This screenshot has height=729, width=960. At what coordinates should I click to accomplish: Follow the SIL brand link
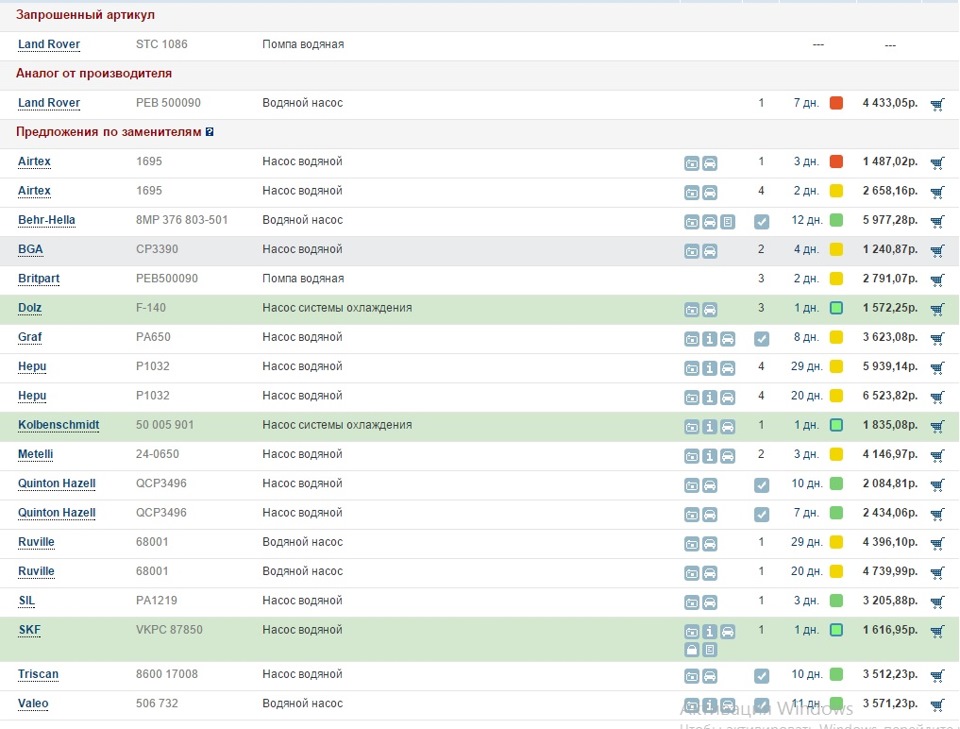26,601
